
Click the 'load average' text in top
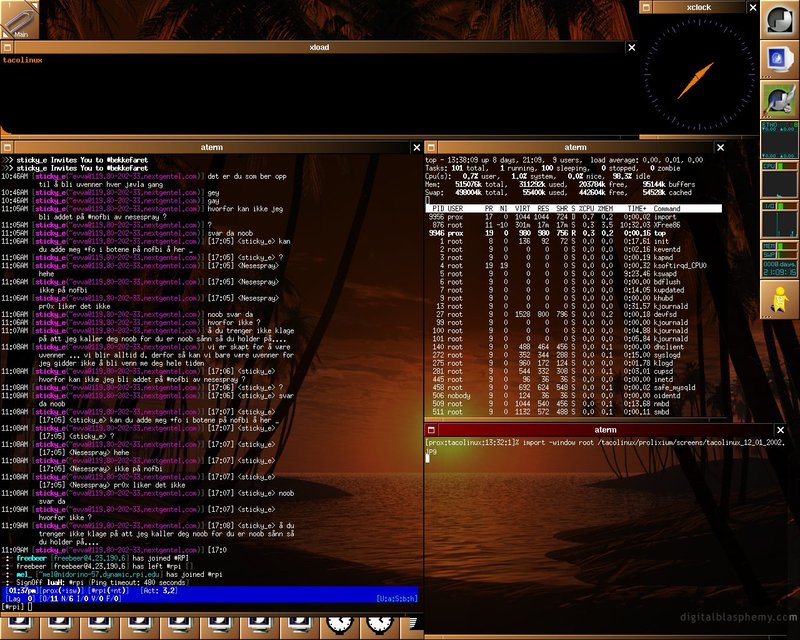pyautogui.click(x=613, y=160)
